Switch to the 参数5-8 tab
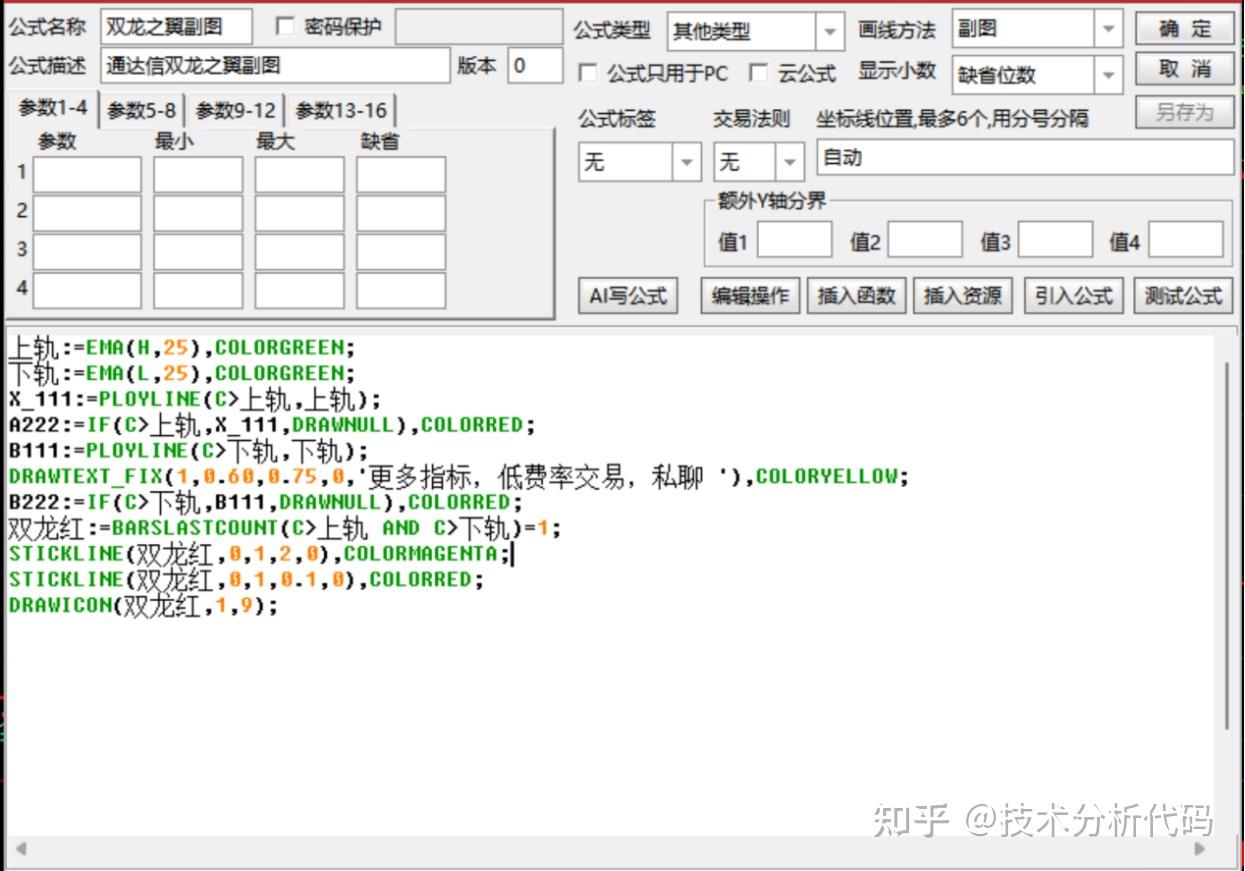The image size is (1245, 871). pos(141,111)
